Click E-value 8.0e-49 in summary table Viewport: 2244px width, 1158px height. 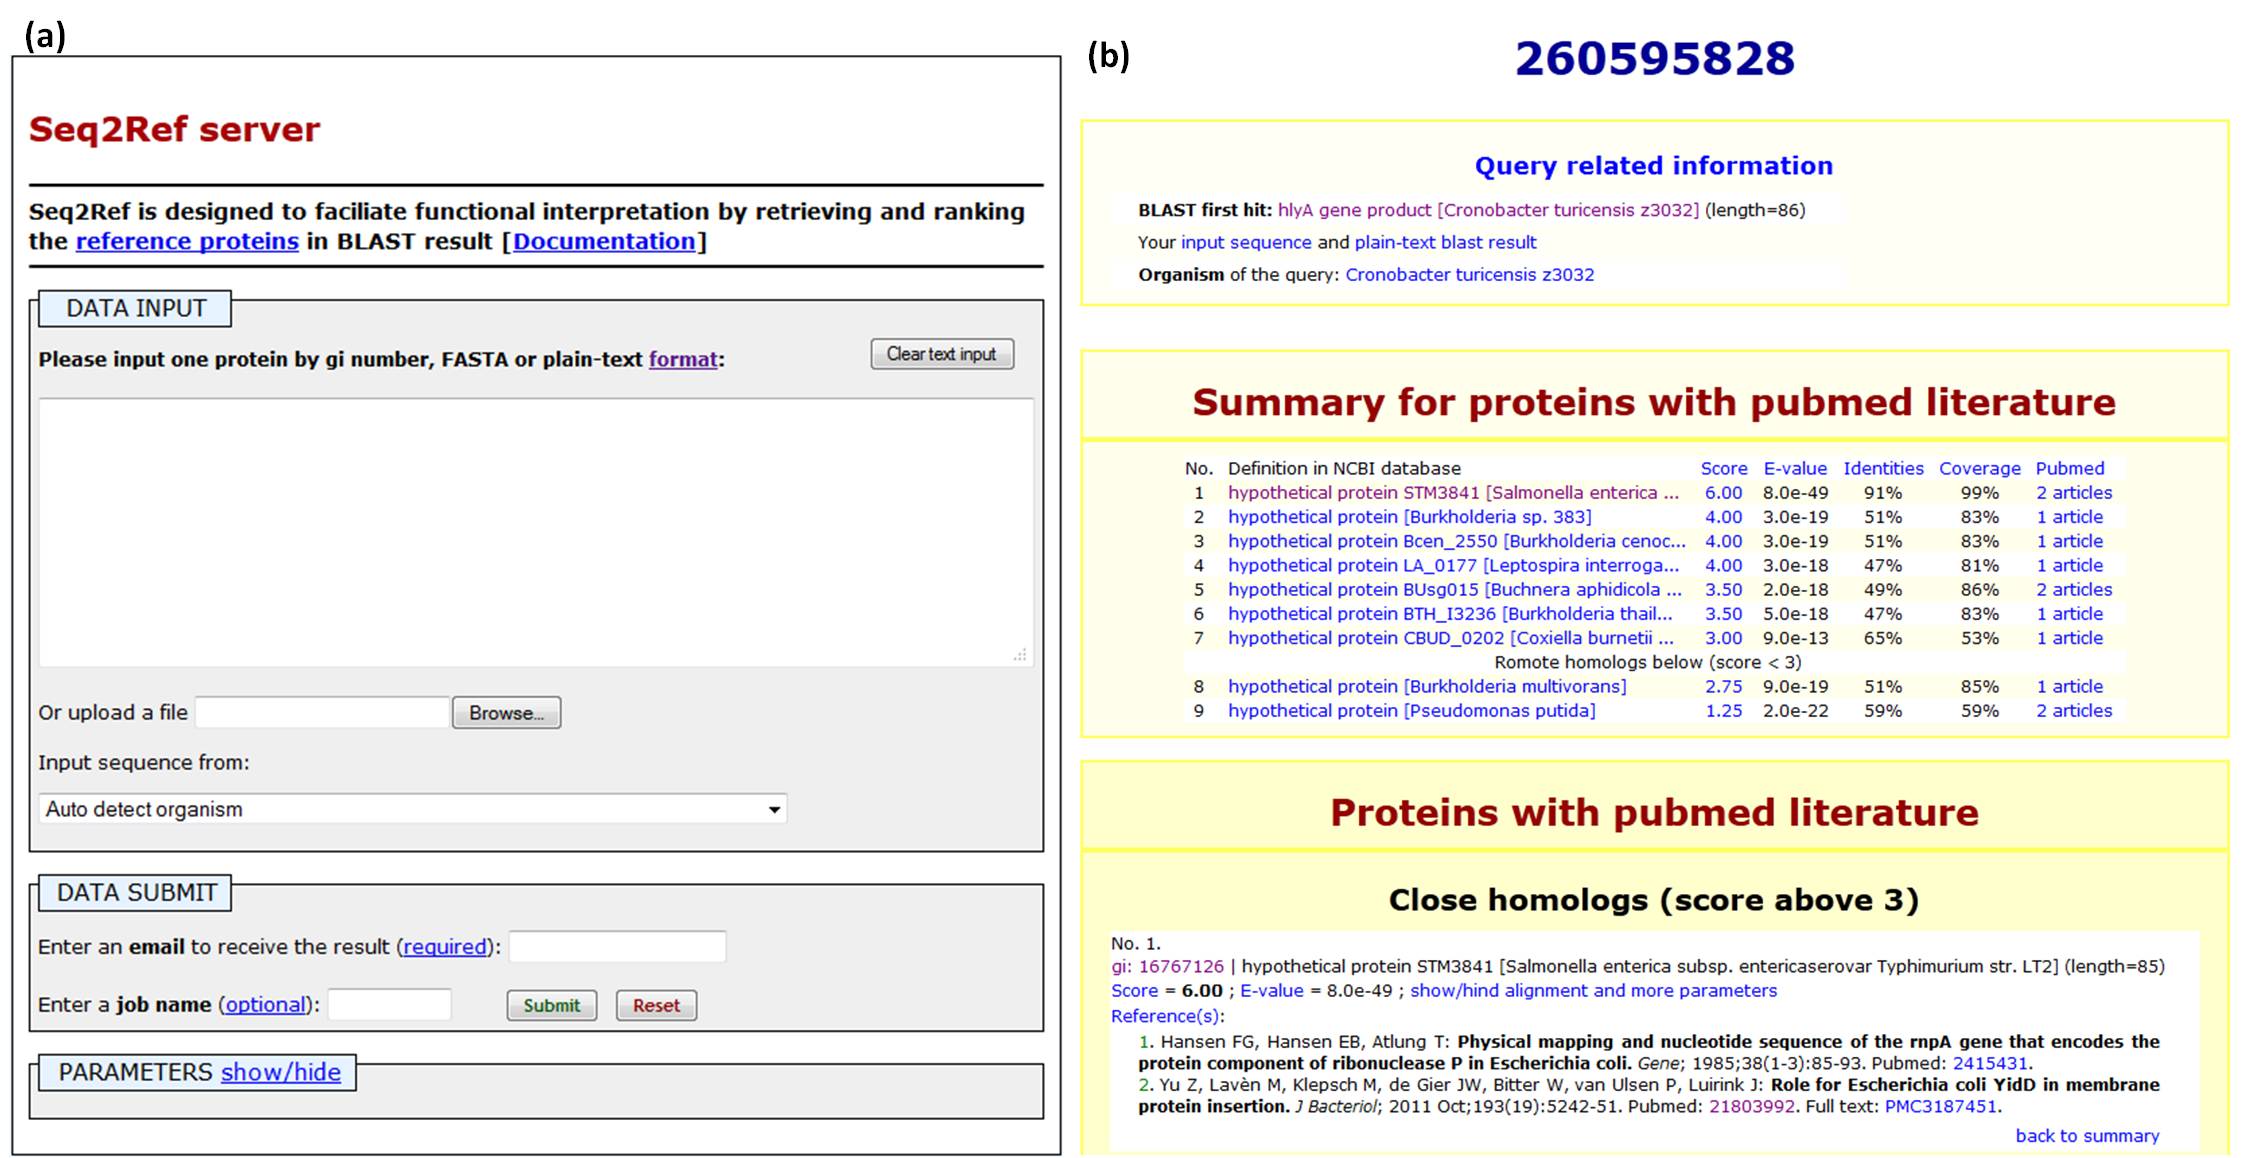tap(1796, 493)
